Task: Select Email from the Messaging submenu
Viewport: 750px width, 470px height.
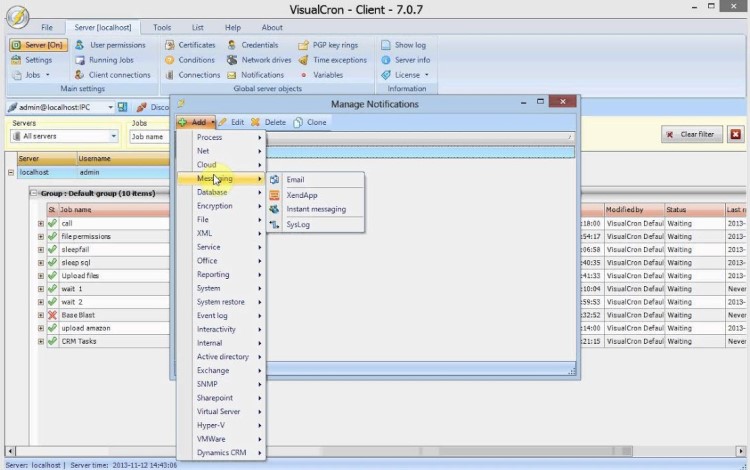Action: point(294,180)
